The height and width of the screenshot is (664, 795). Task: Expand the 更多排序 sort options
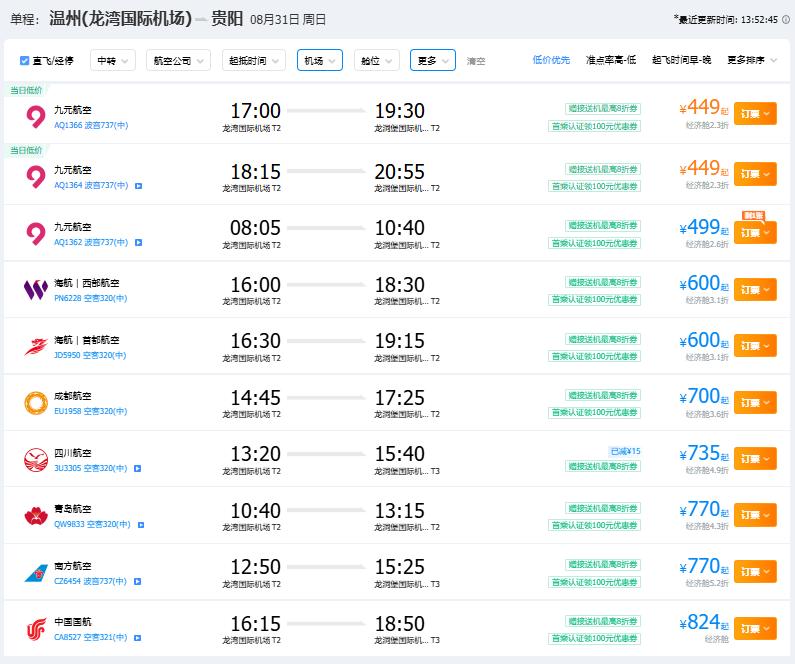point(751,60)
